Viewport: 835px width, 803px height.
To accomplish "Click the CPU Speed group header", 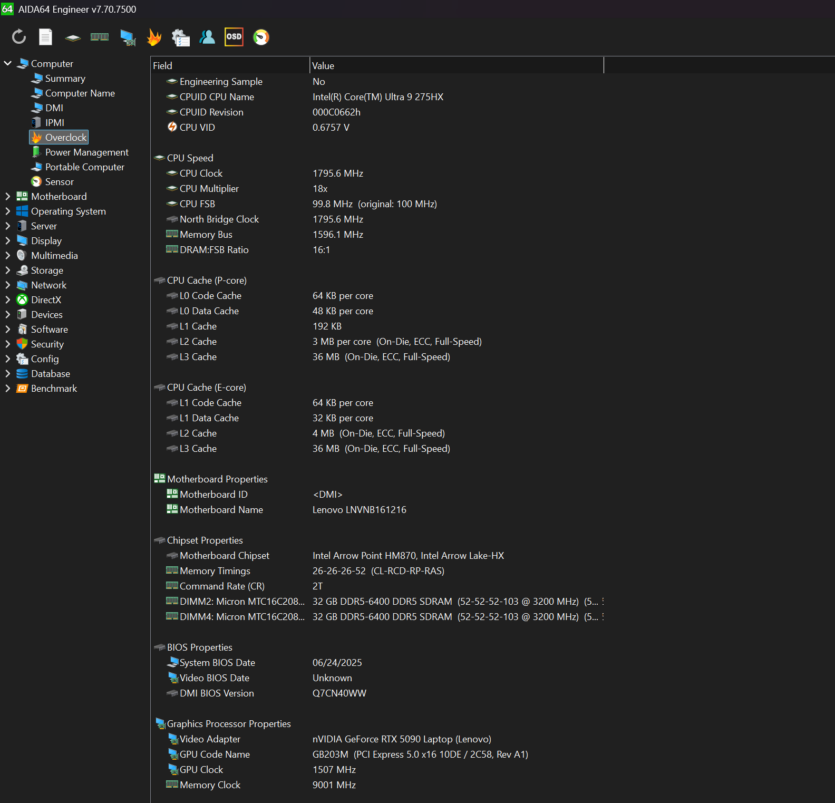I will (184, 158).
